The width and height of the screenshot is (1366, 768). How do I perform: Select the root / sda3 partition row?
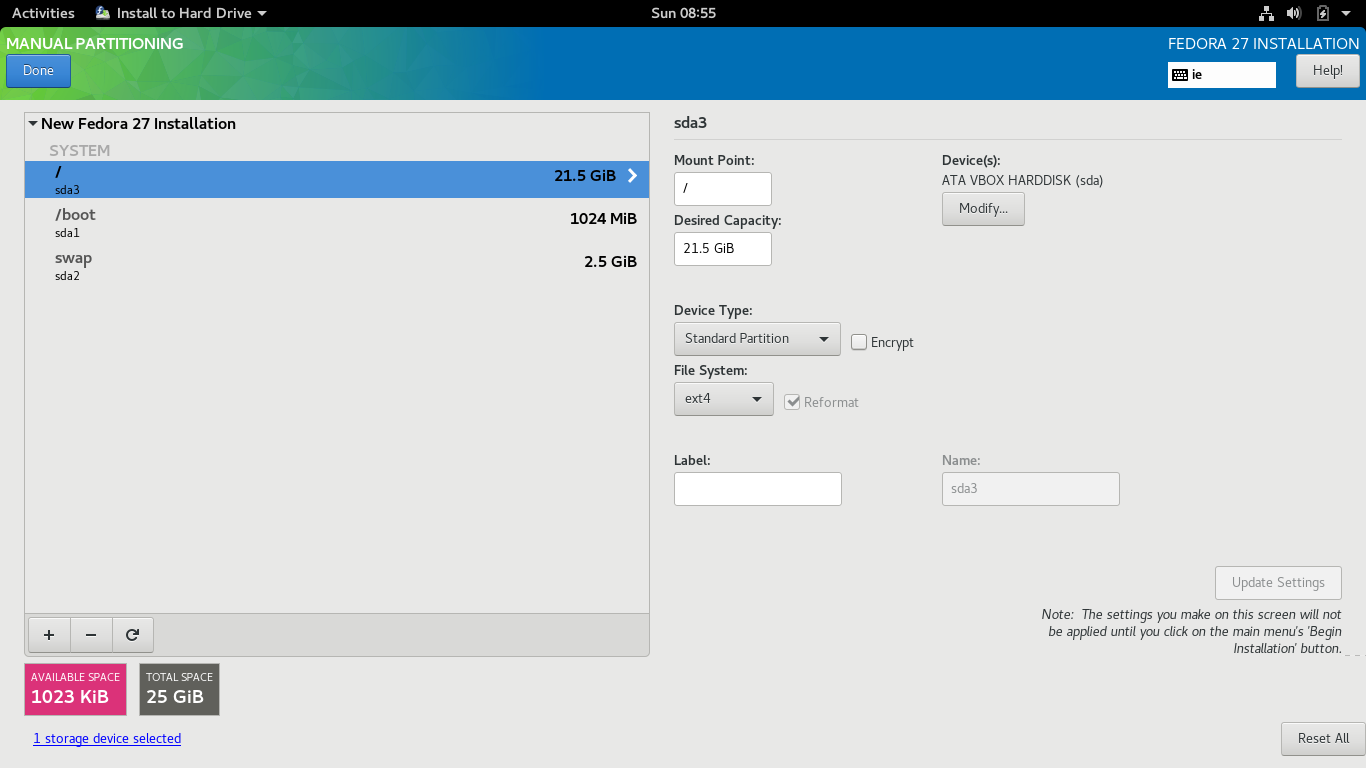click(337, 179)
